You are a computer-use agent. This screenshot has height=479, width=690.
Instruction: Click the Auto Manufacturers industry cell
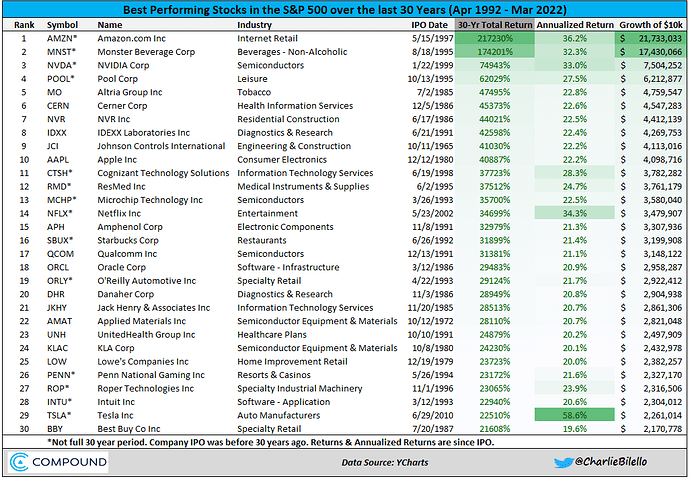[x=279, y=416]
